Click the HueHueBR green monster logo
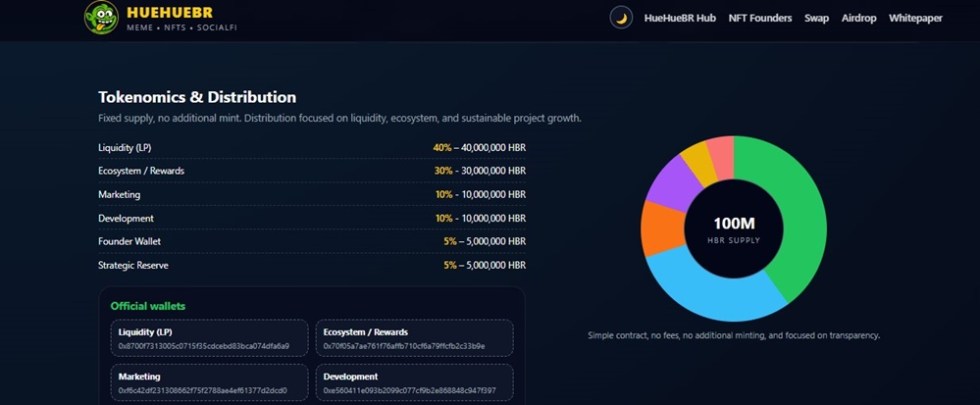980x405 pixels. [x=101, y=17]
